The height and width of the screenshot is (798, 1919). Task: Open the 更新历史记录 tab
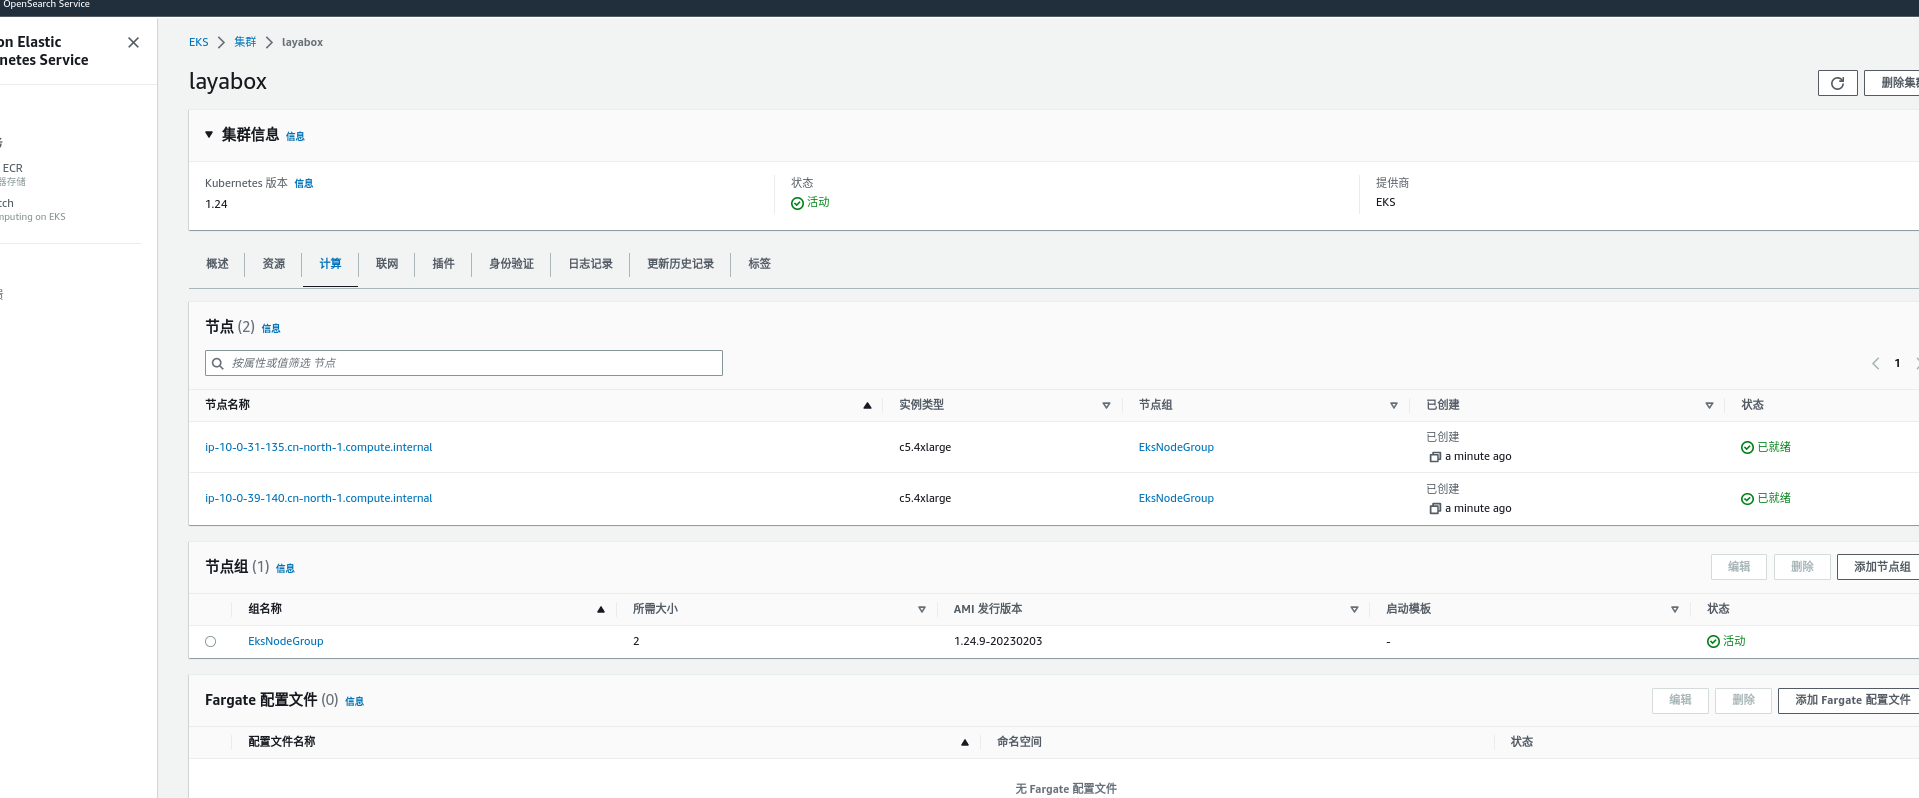(680, 264)
